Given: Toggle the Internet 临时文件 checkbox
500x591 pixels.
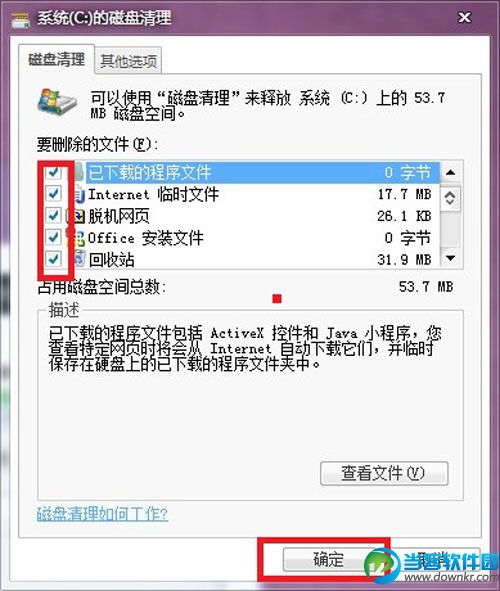Looking at the screenshot, I should click(x=53, y=194).
